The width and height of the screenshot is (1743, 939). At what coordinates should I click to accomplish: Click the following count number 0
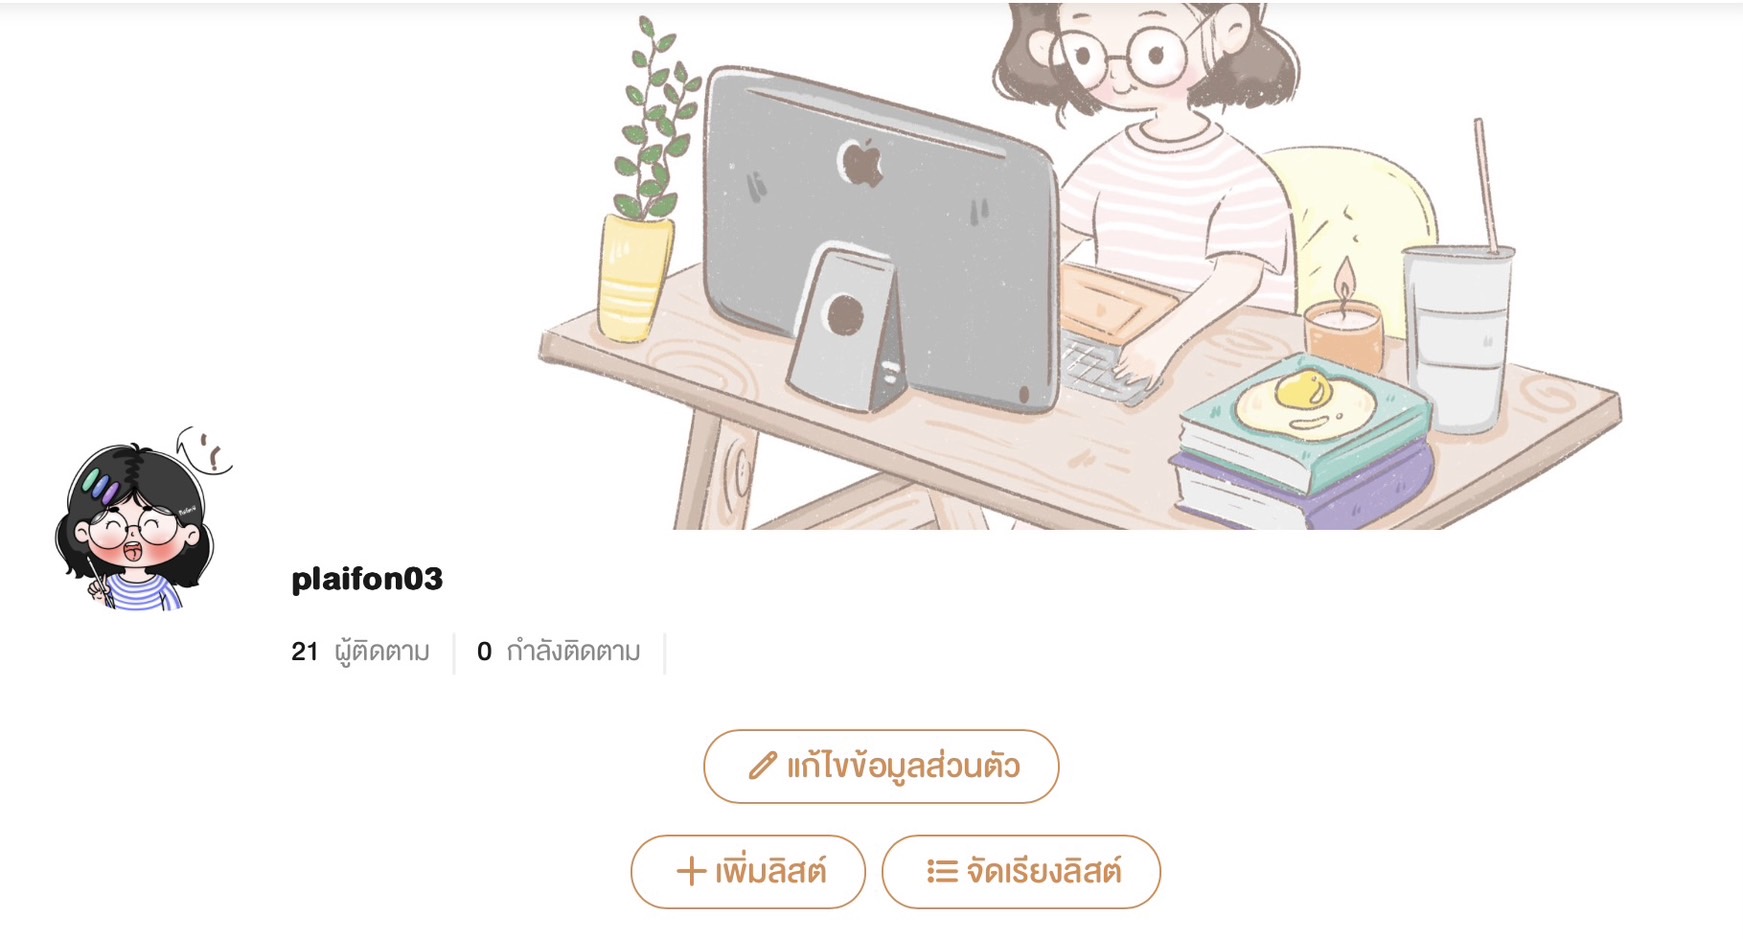coord(484,652)
